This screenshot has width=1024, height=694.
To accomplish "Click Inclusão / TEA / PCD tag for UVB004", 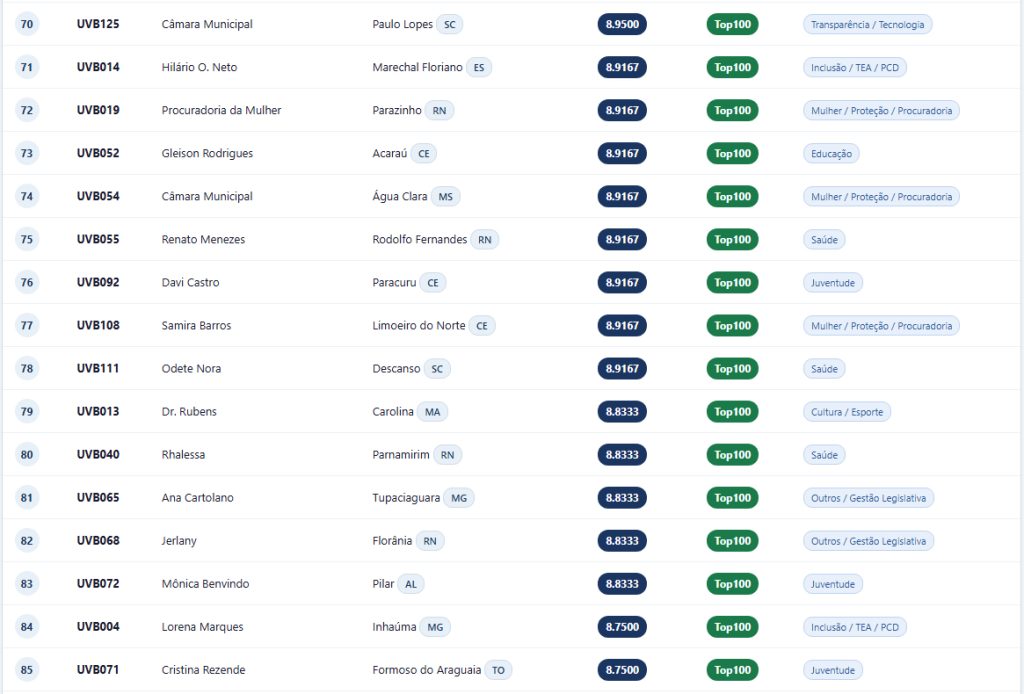I will (x=854, y=627).
